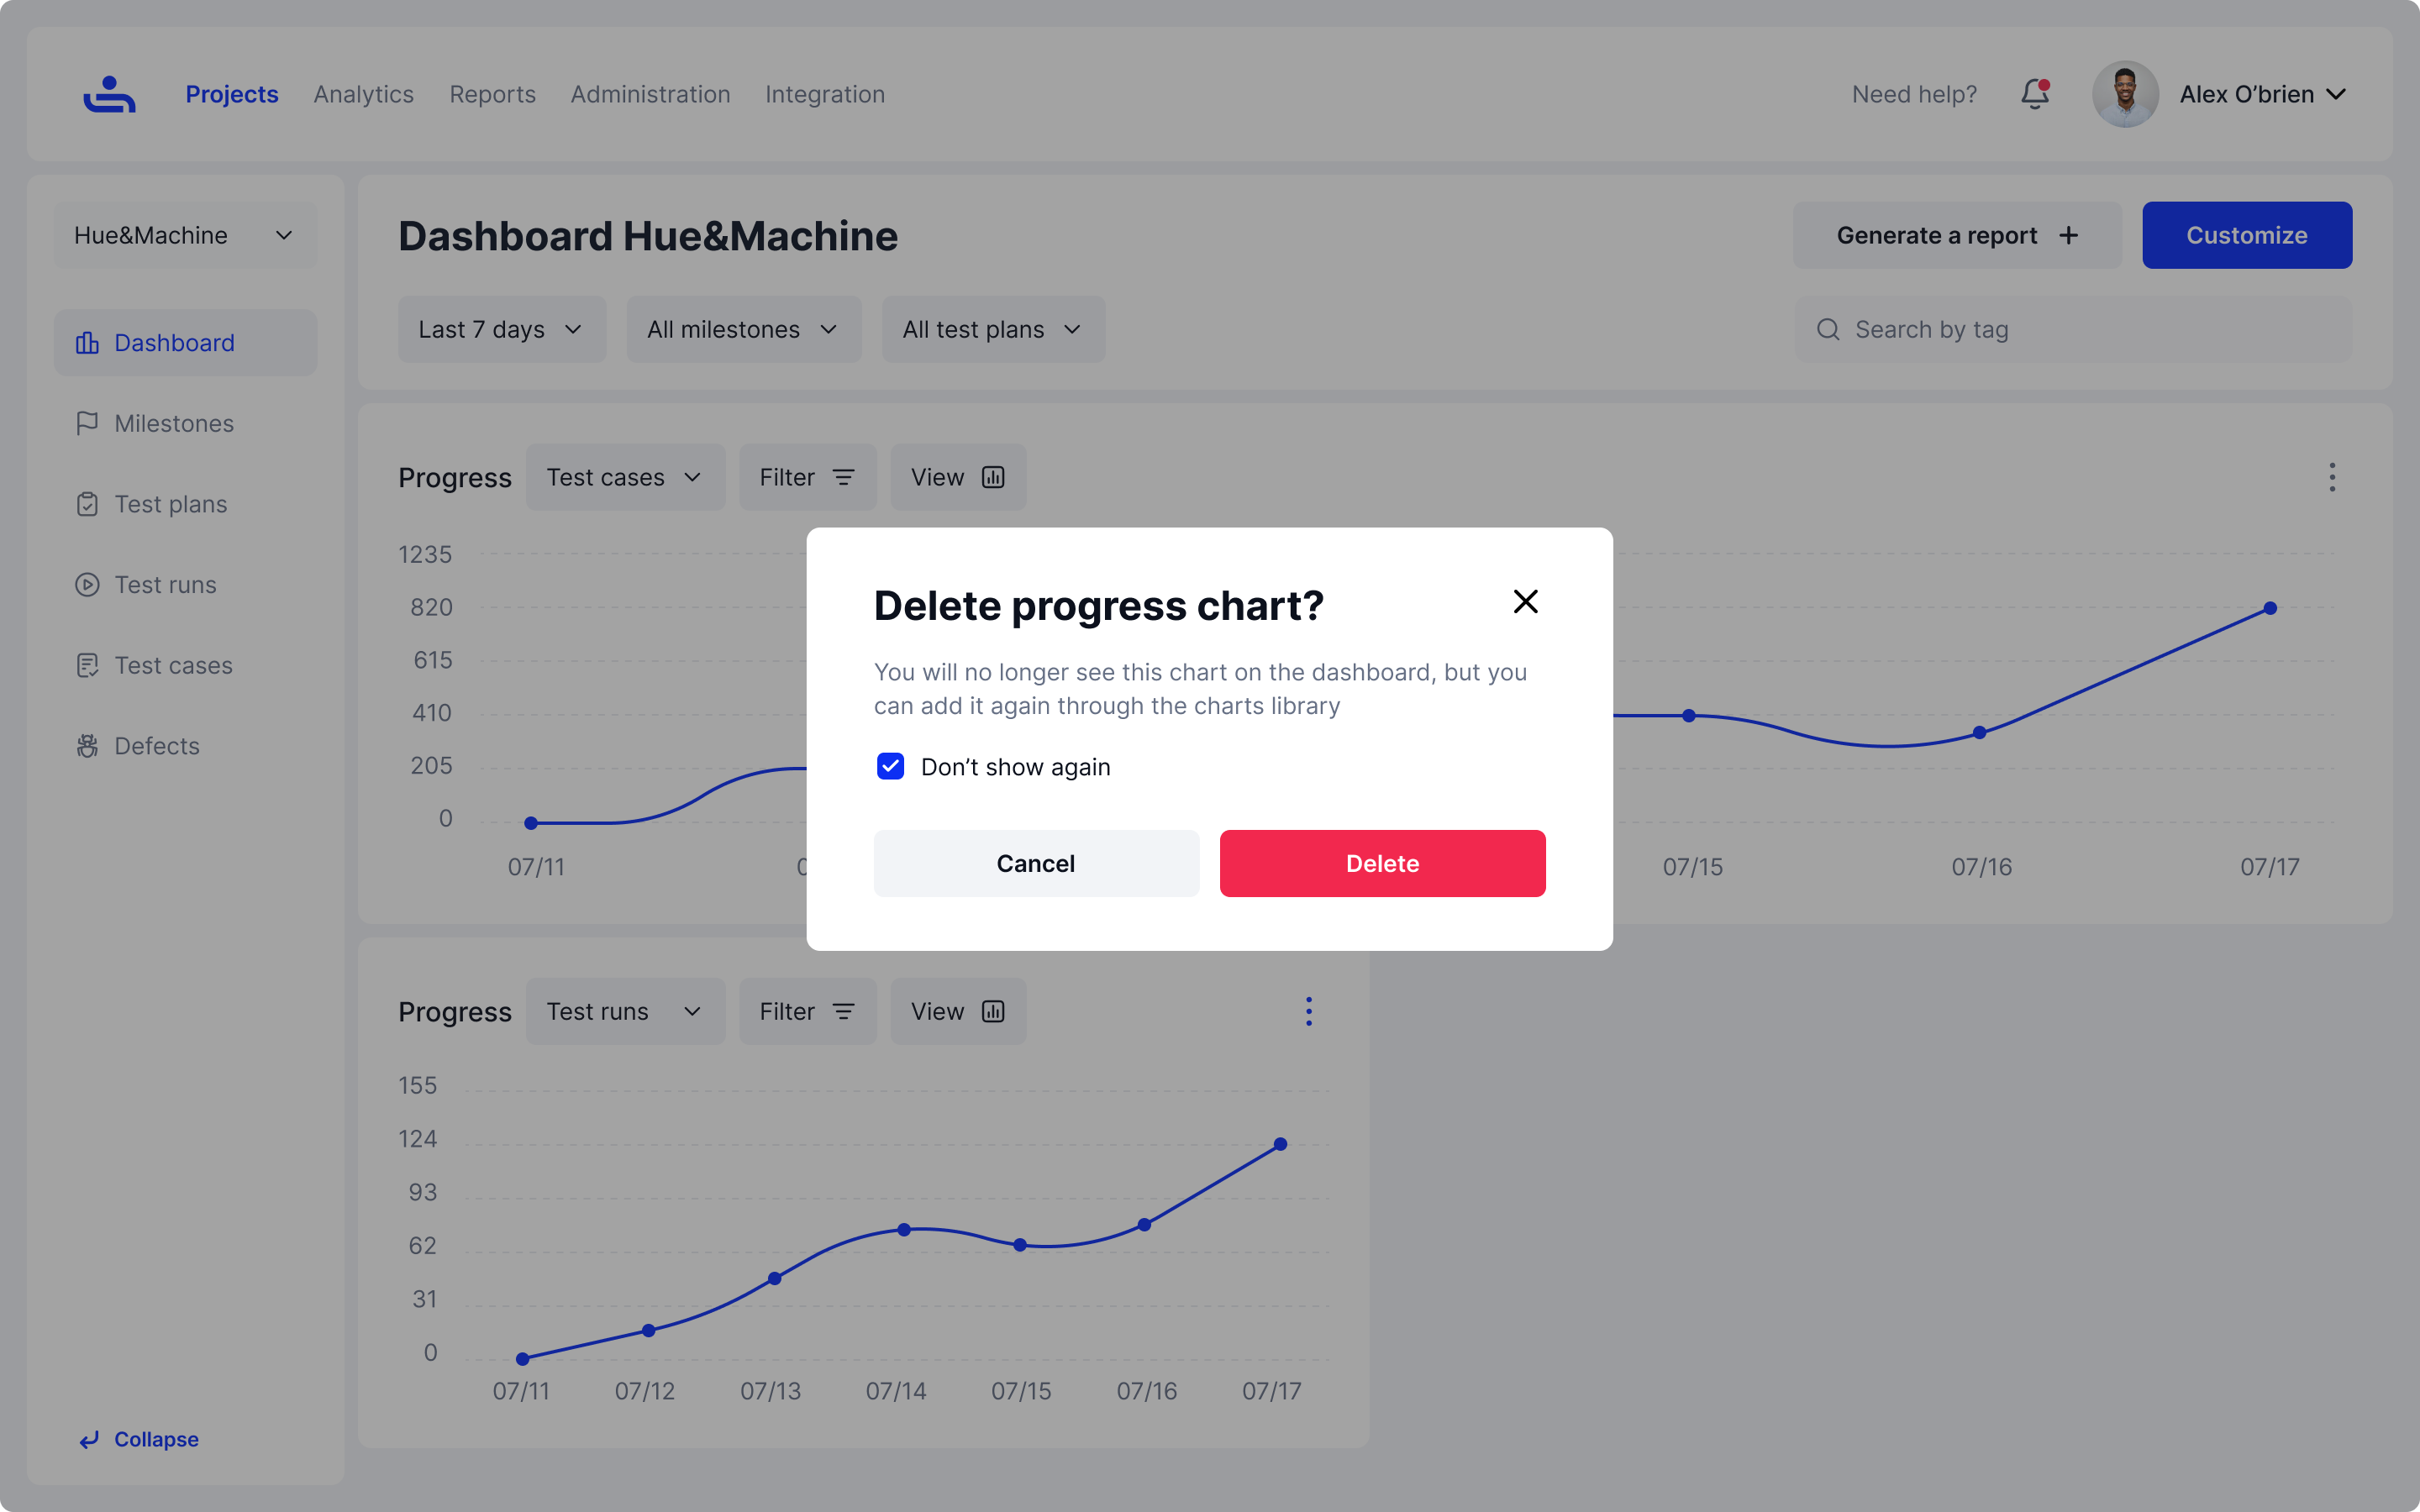Click Alex O'brien's avatar photo

[x=2125, y=94]
